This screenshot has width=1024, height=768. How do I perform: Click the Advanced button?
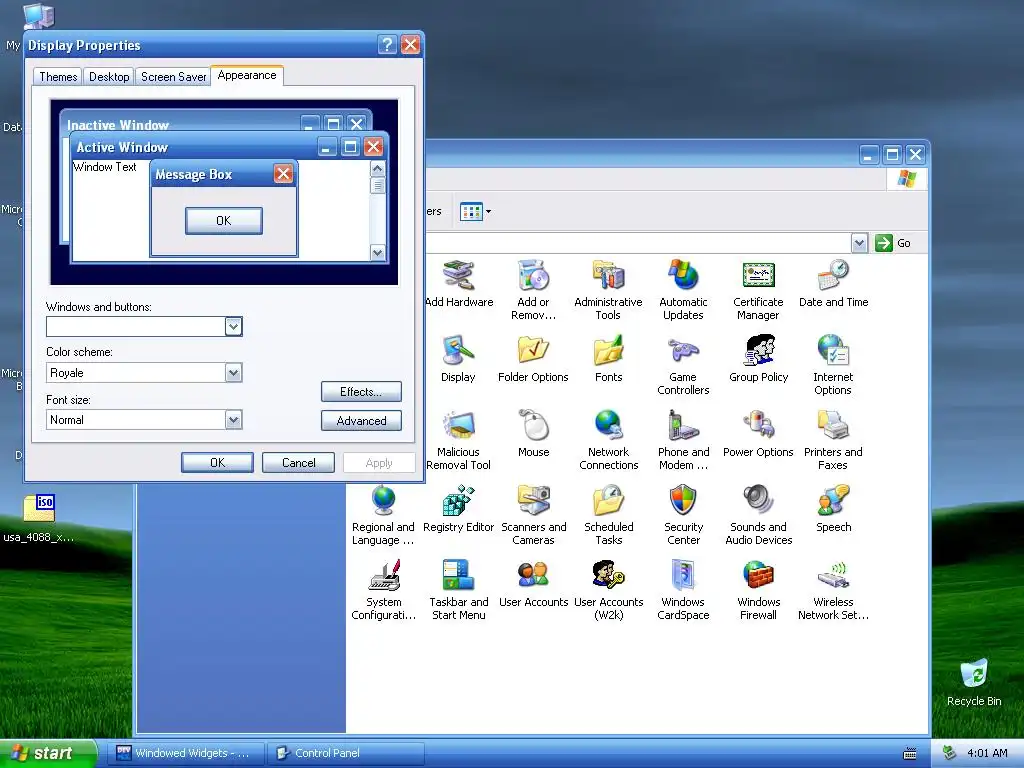(361, 421)
